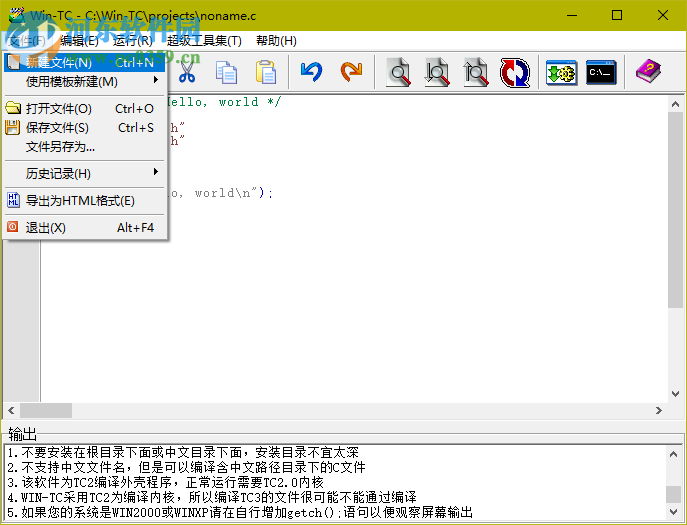Image resolution: width=687 pixels, height=525 pixels.
Task: Click the Win-TC application icon in the title bar
Action: click(17, 15)
